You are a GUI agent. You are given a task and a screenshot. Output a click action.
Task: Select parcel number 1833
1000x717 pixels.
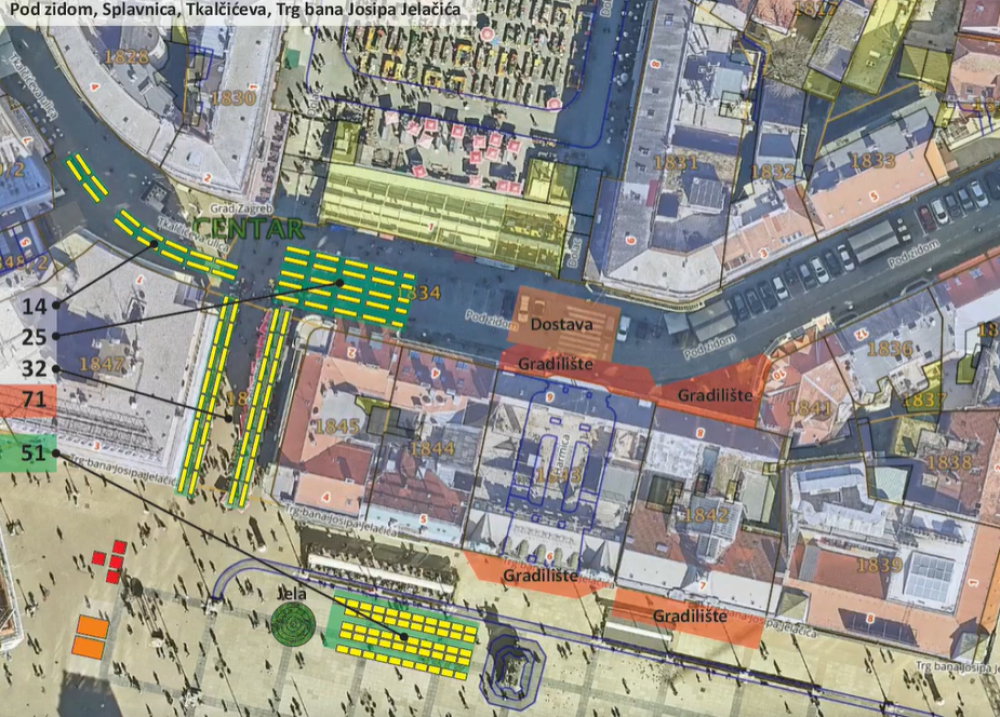click(x=872, y=160)
